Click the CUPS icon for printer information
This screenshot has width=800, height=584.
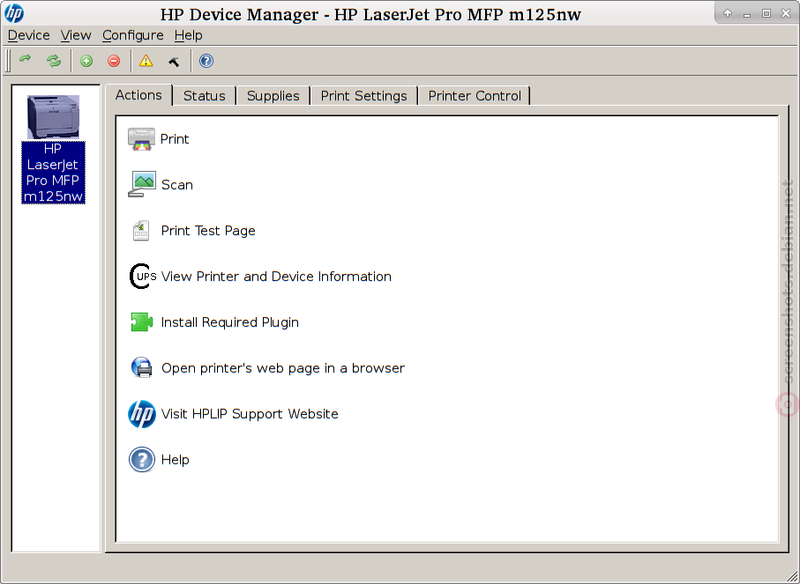point(142,276)
